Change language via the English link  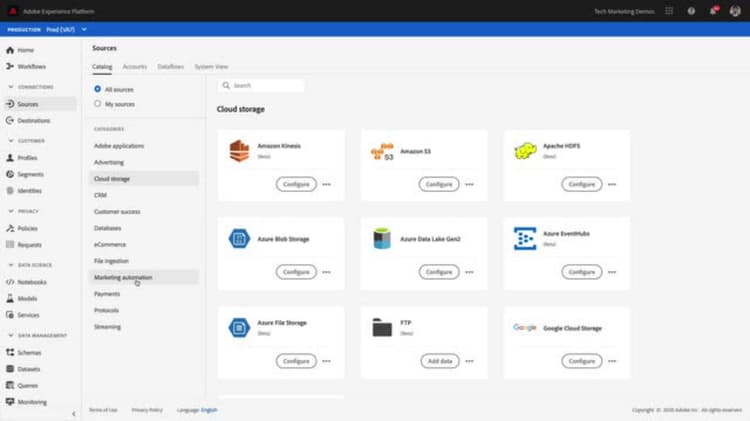209,410
